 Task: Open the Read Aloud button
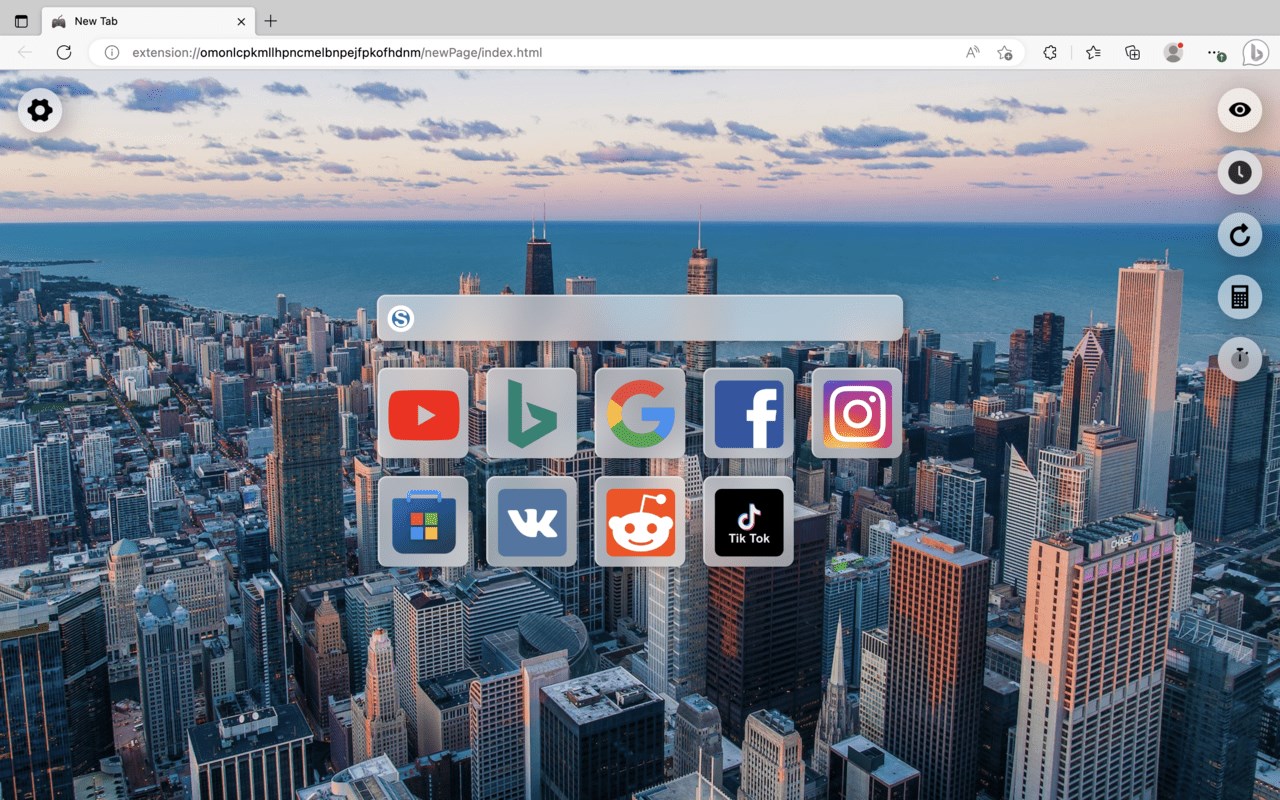coord(972,52)
